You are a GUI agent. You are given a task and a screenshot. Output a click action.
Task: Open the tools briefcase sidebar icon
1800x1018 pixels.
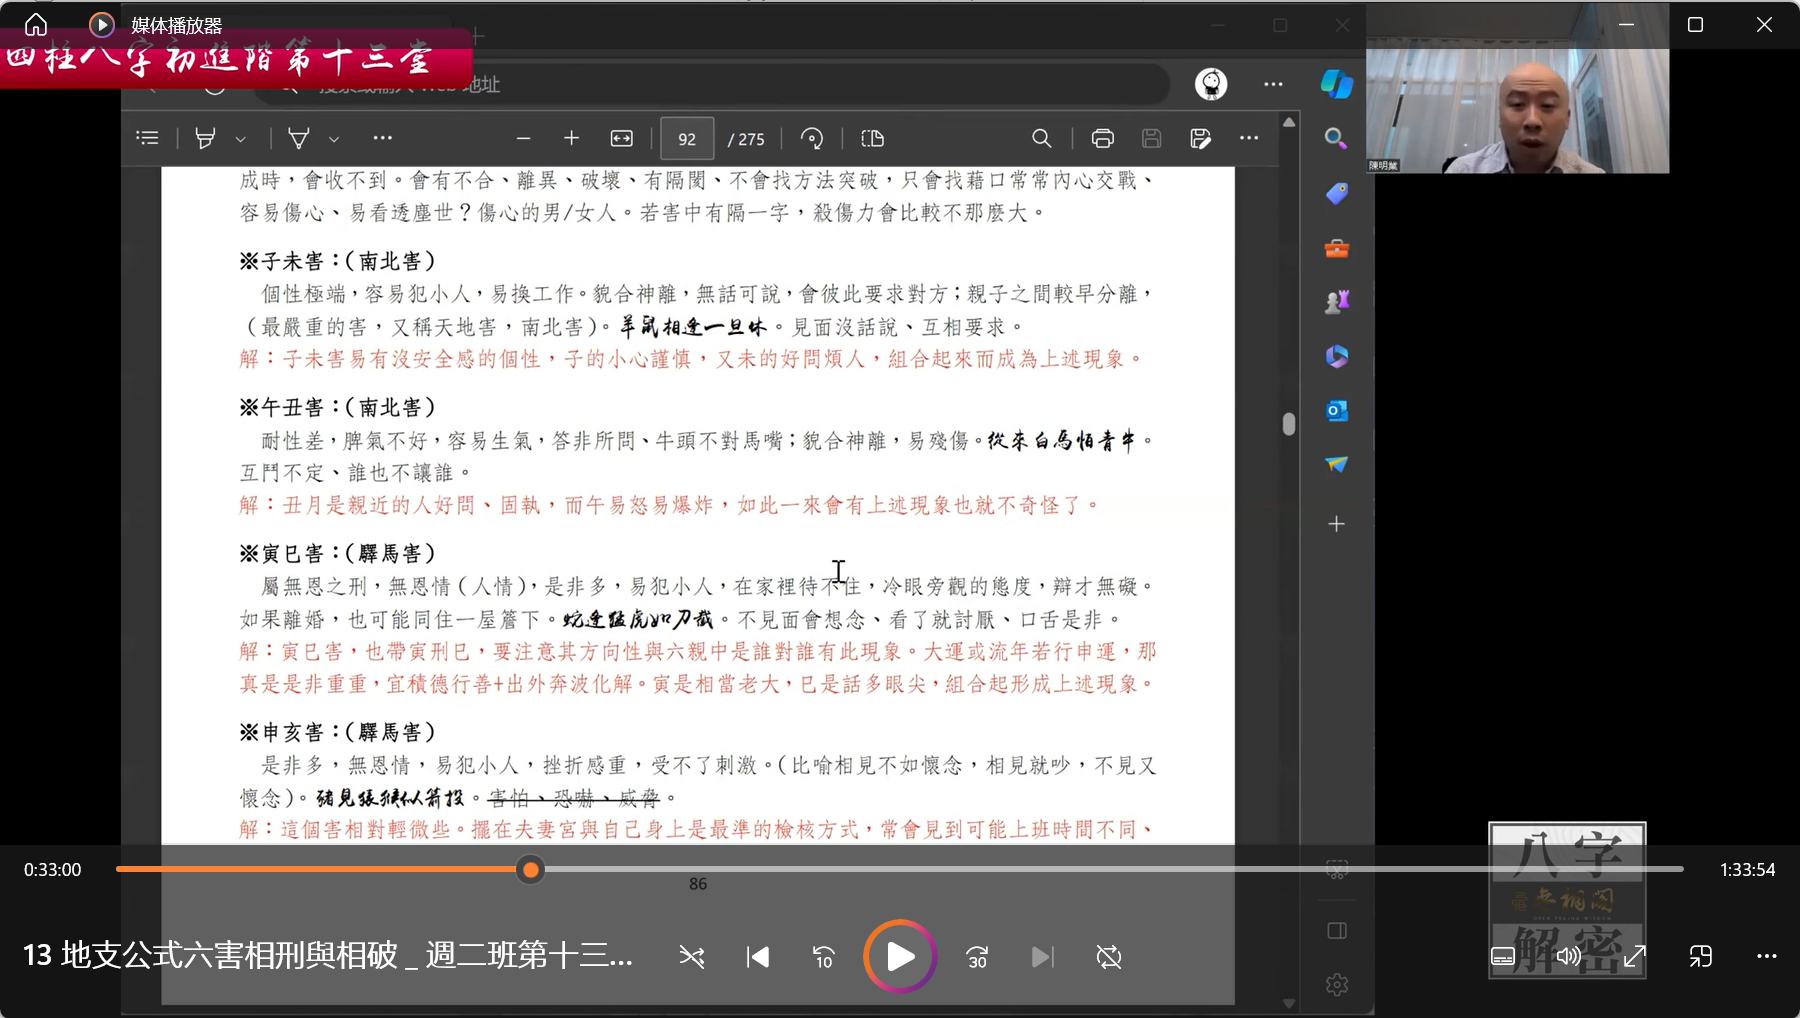coord(1336,247)
